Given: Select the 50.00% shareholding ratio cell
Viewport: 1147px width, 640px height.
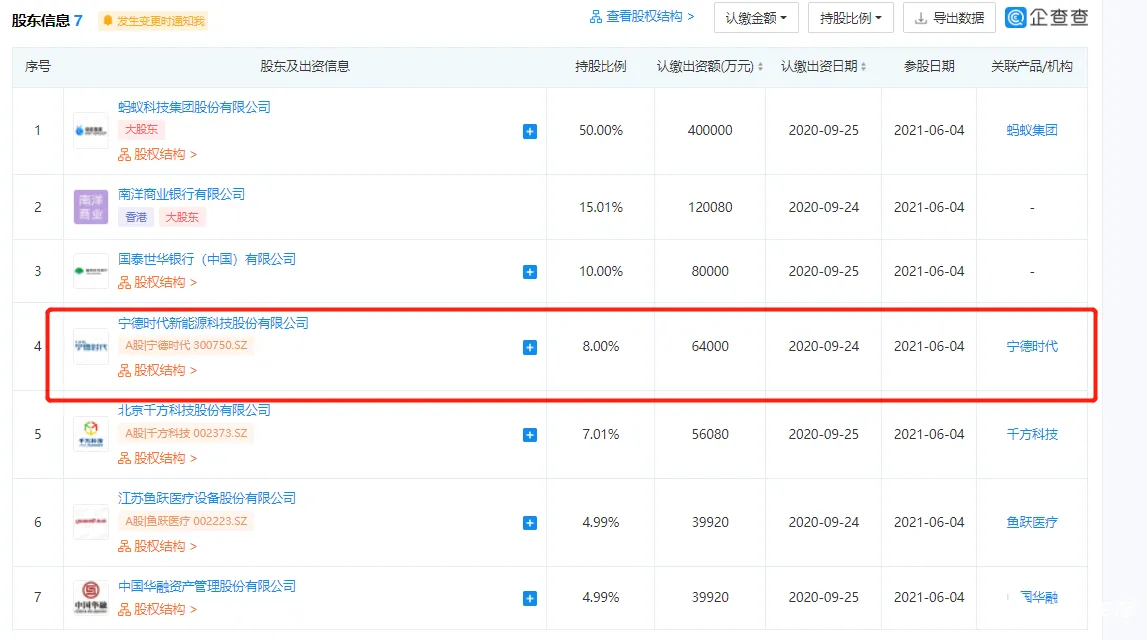Looking at the screenshot, I should point(601,131).
